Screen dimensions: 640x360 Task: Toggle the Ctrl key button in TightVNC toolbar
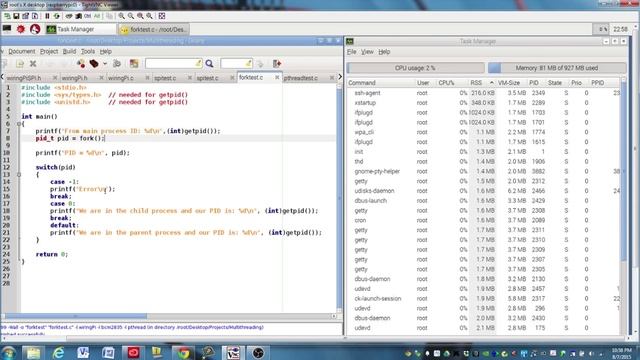(87, 16)
